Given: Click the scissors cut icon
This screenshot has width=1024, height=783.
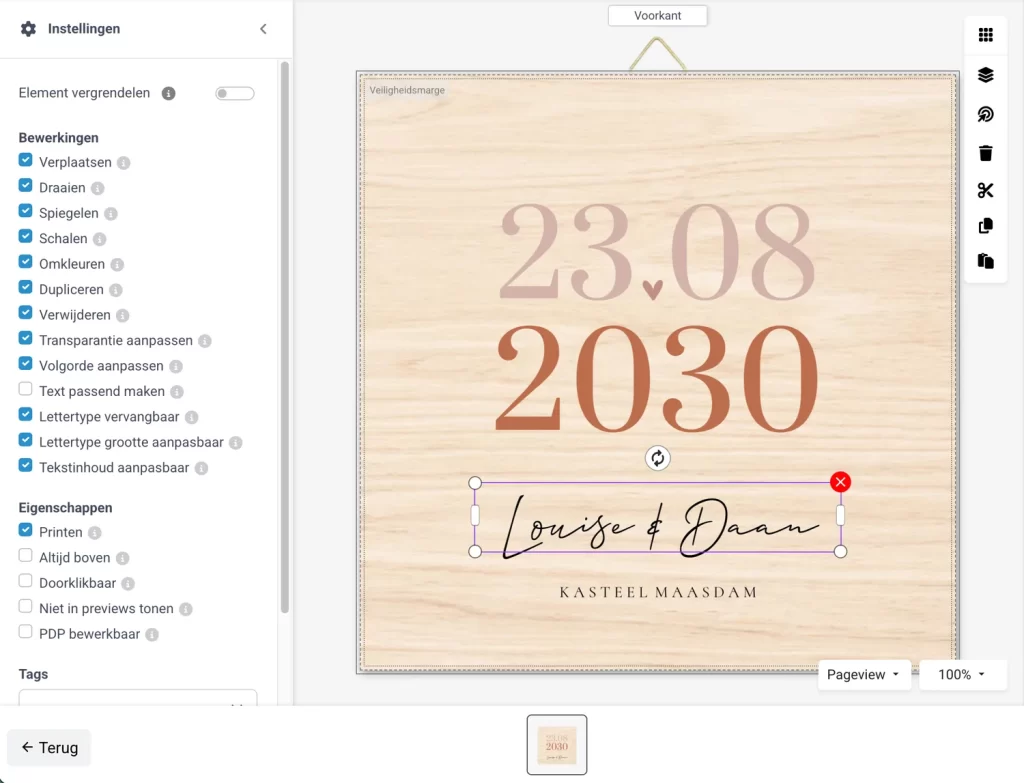Looking at the screenshot, I should pos(985,191).
